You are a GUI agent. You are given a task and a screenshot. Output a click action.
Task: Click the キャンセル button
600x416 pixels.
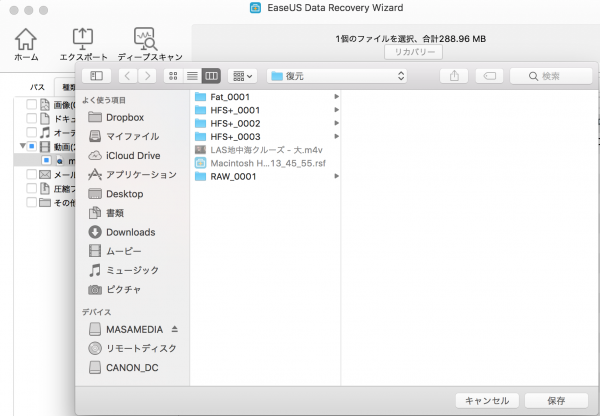(487, 401)
